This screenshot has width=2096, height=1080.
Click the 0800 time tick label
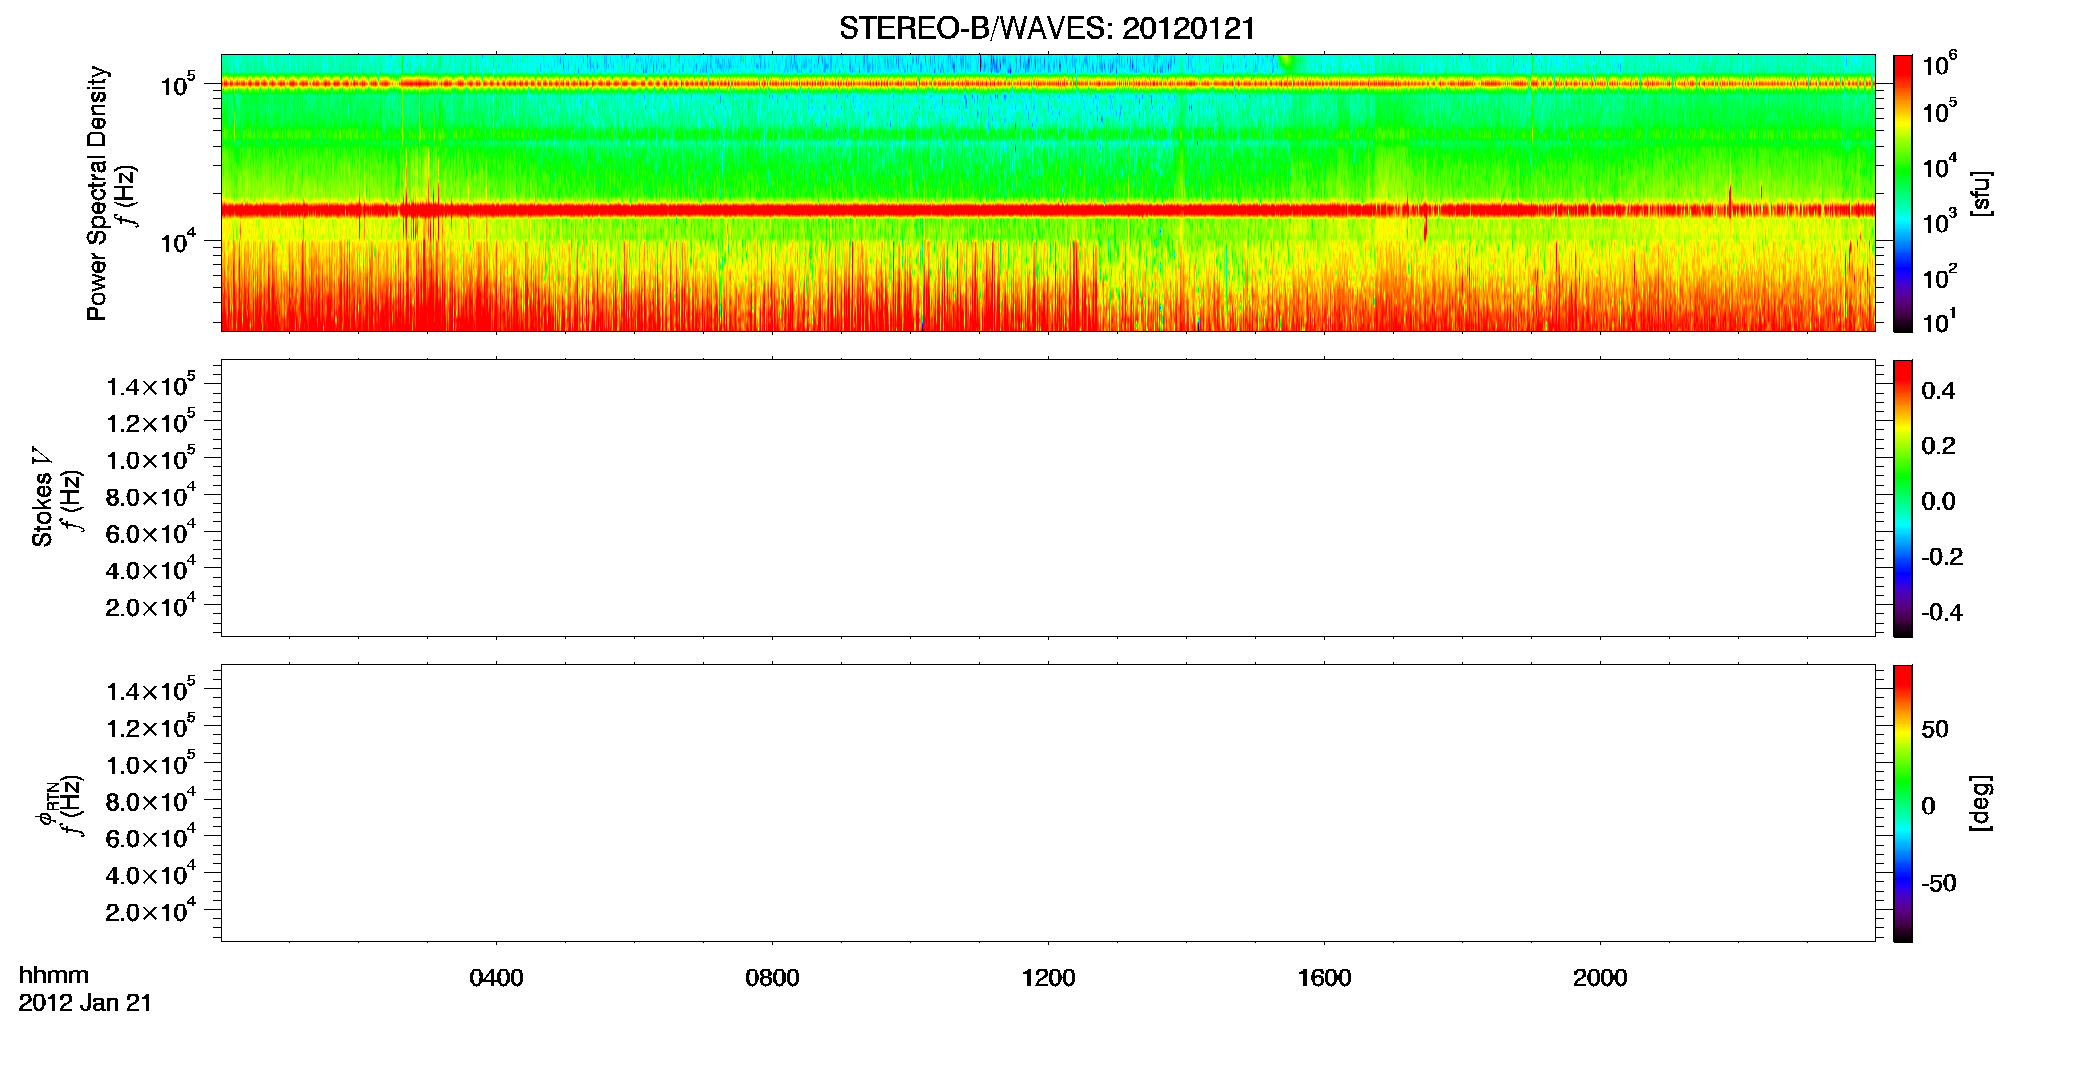point(772,978)
